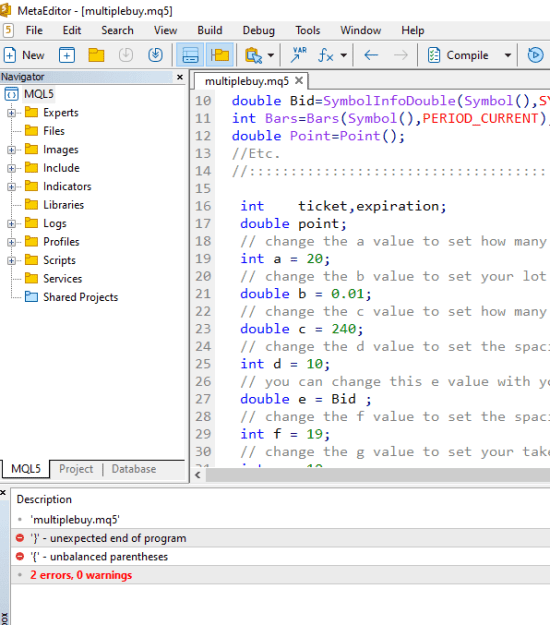This screenshot has width=550, height=625.
Task: Open the Build menu
Action: [210, 30]
